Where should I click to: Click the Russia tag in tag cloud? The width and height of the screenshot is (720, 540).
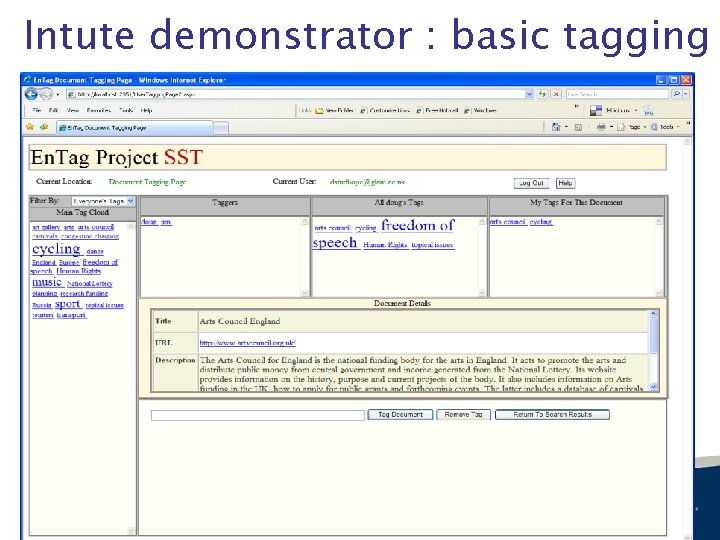coord(42,305)
